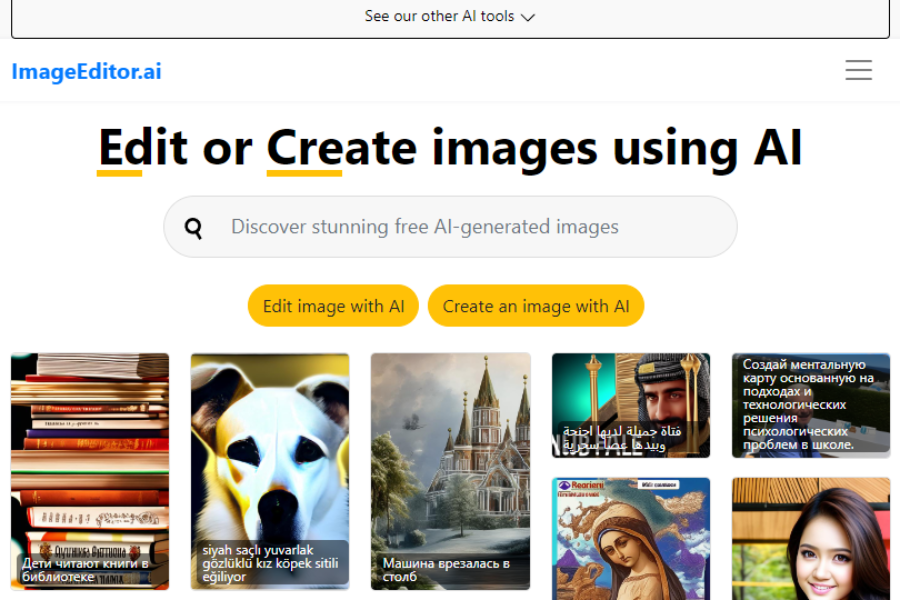Open the ImageEditor.ai logo link
This screenshot has width=900, height=600.
tap(86, 71)
